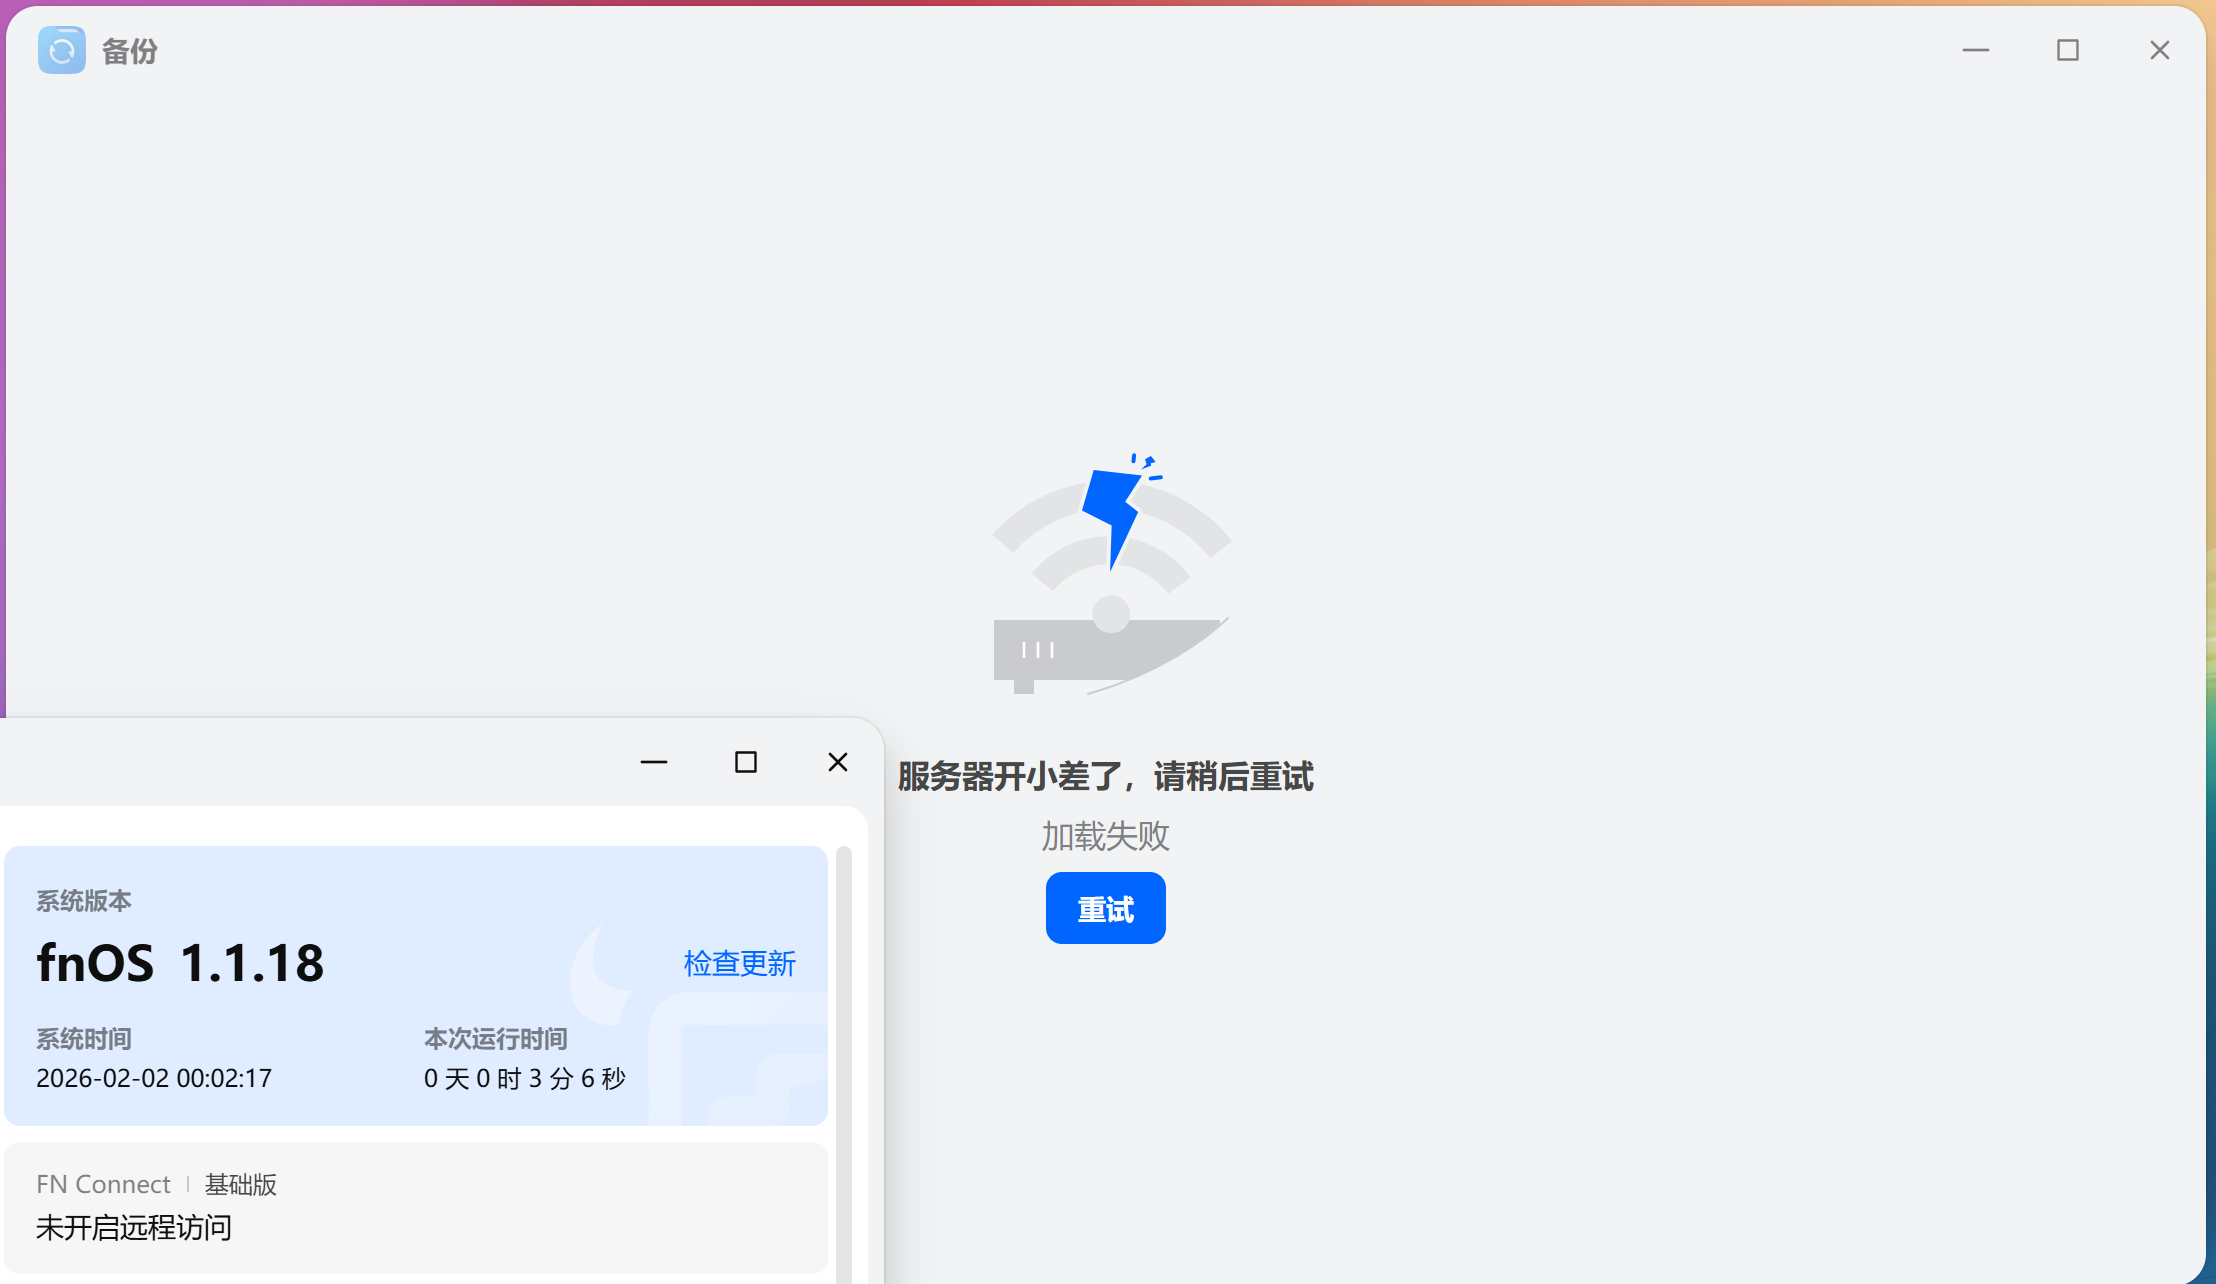Select the fnOS 1.1.18 version text

click(x=179, y=962)
